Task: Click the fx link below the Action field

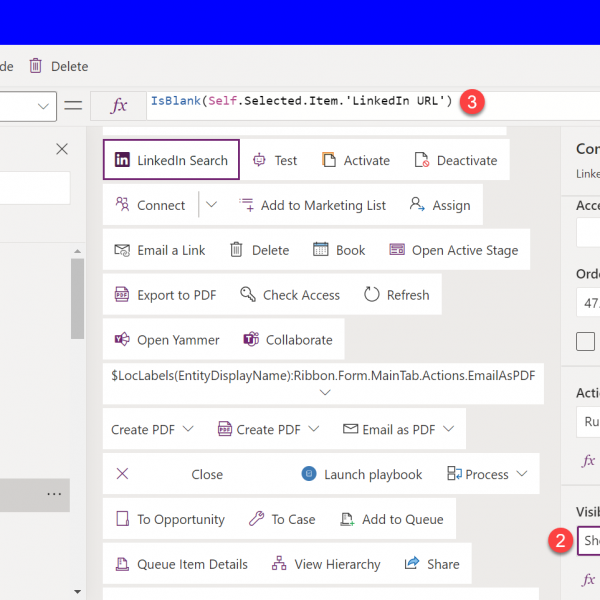Action: [589, 460]
